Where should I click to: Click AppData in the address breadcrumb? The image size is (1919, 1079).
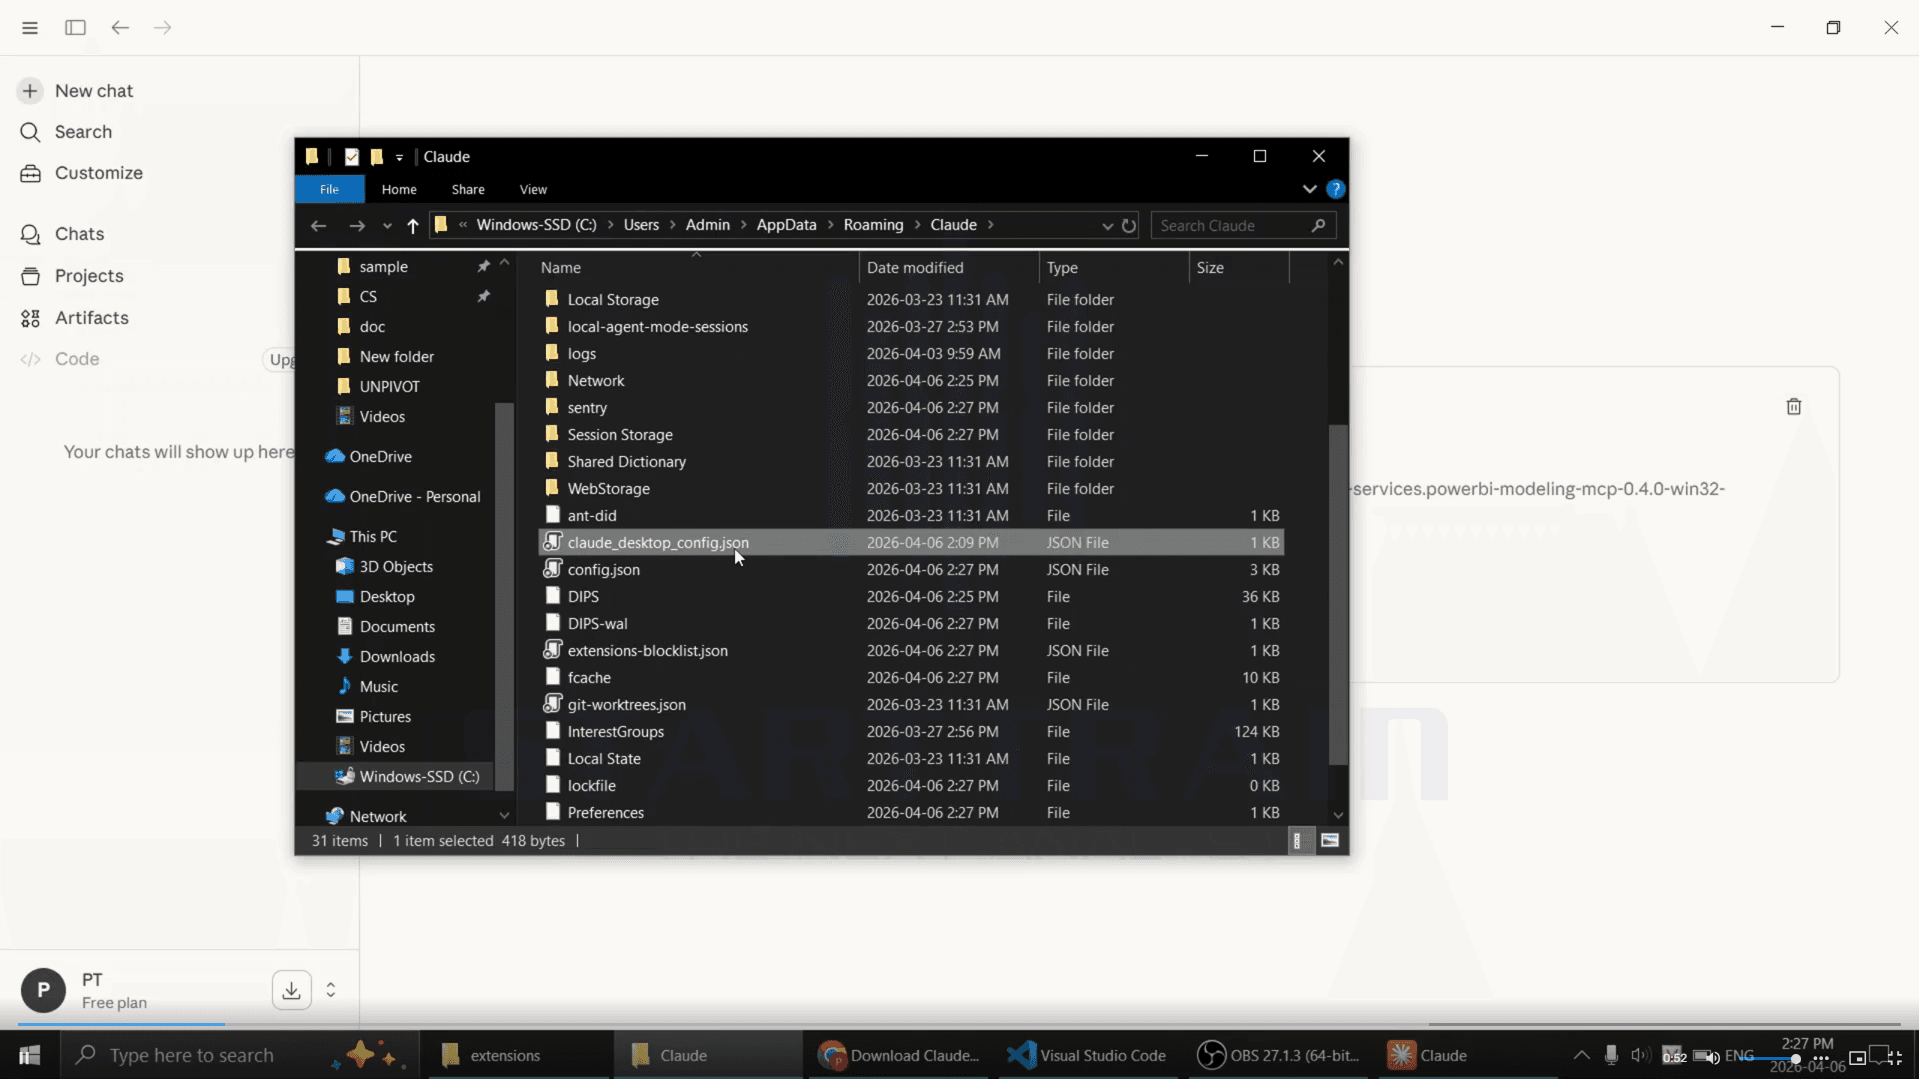point(786,225)
